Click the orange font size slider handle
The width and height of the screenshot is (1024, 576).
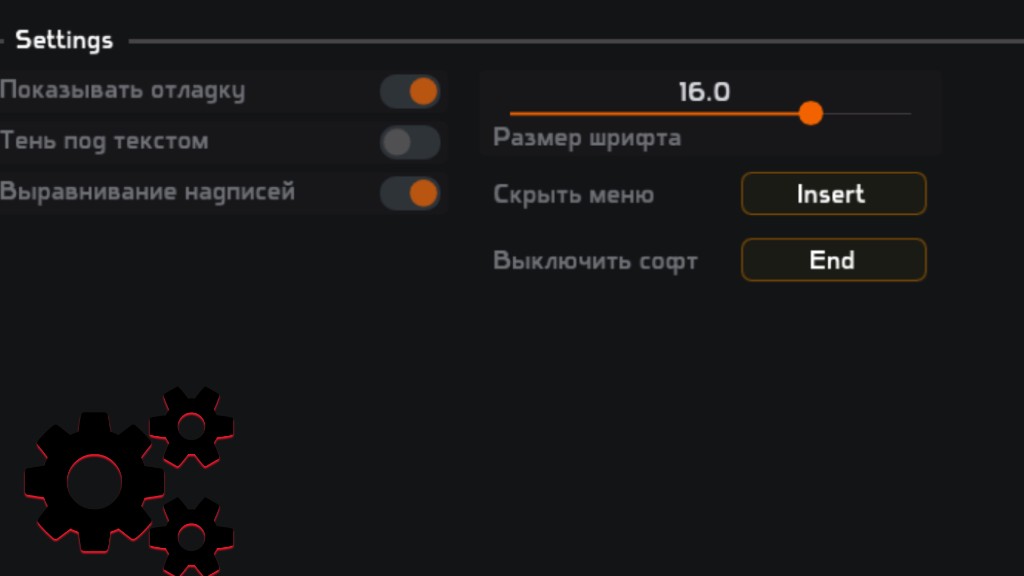(x=811, y=113)
